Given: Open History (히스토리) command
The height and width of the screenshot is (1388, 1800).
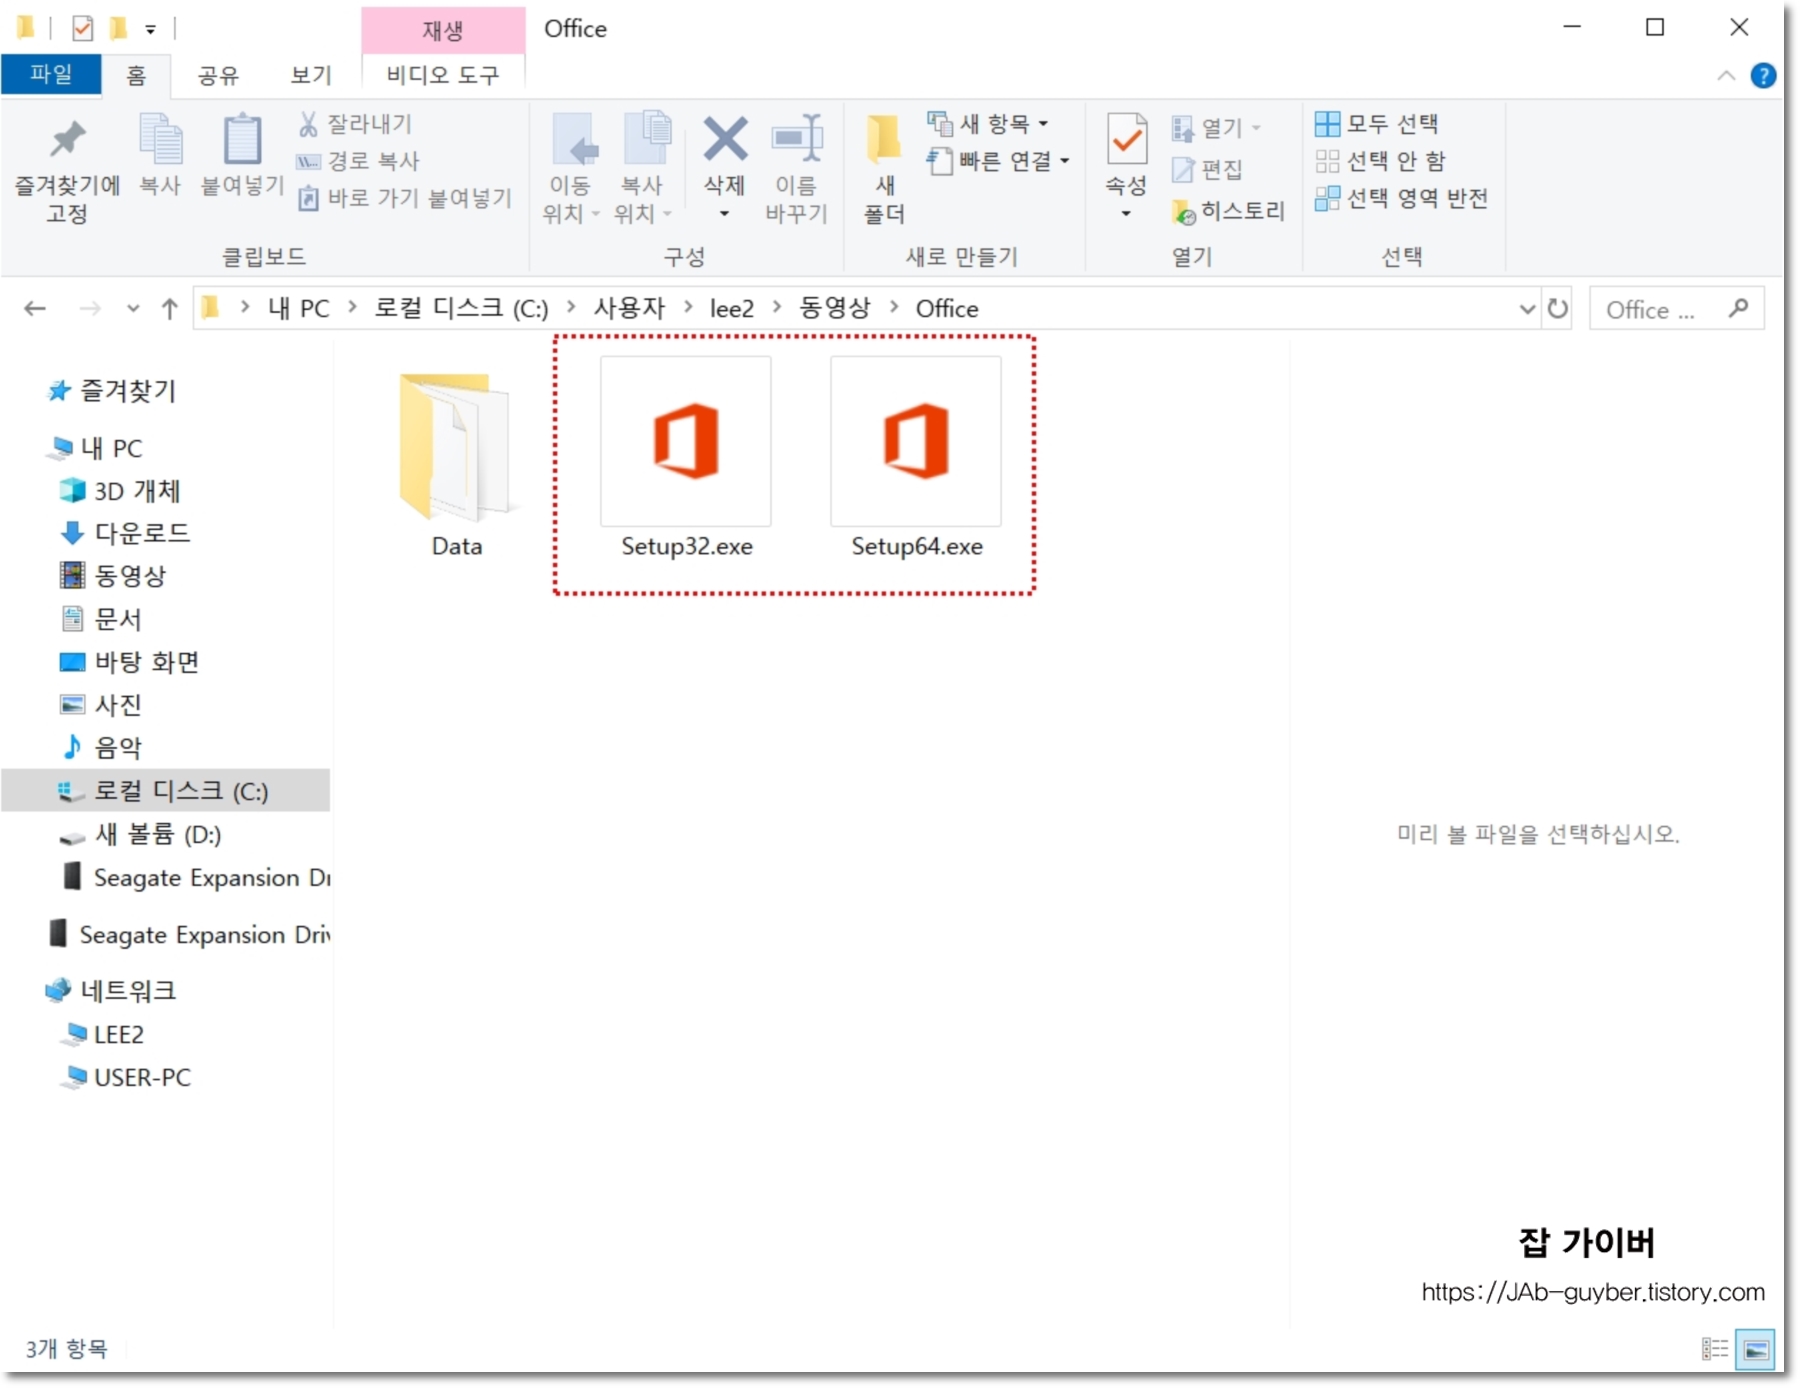Looking at the screenshot, I should point(1228,211).
